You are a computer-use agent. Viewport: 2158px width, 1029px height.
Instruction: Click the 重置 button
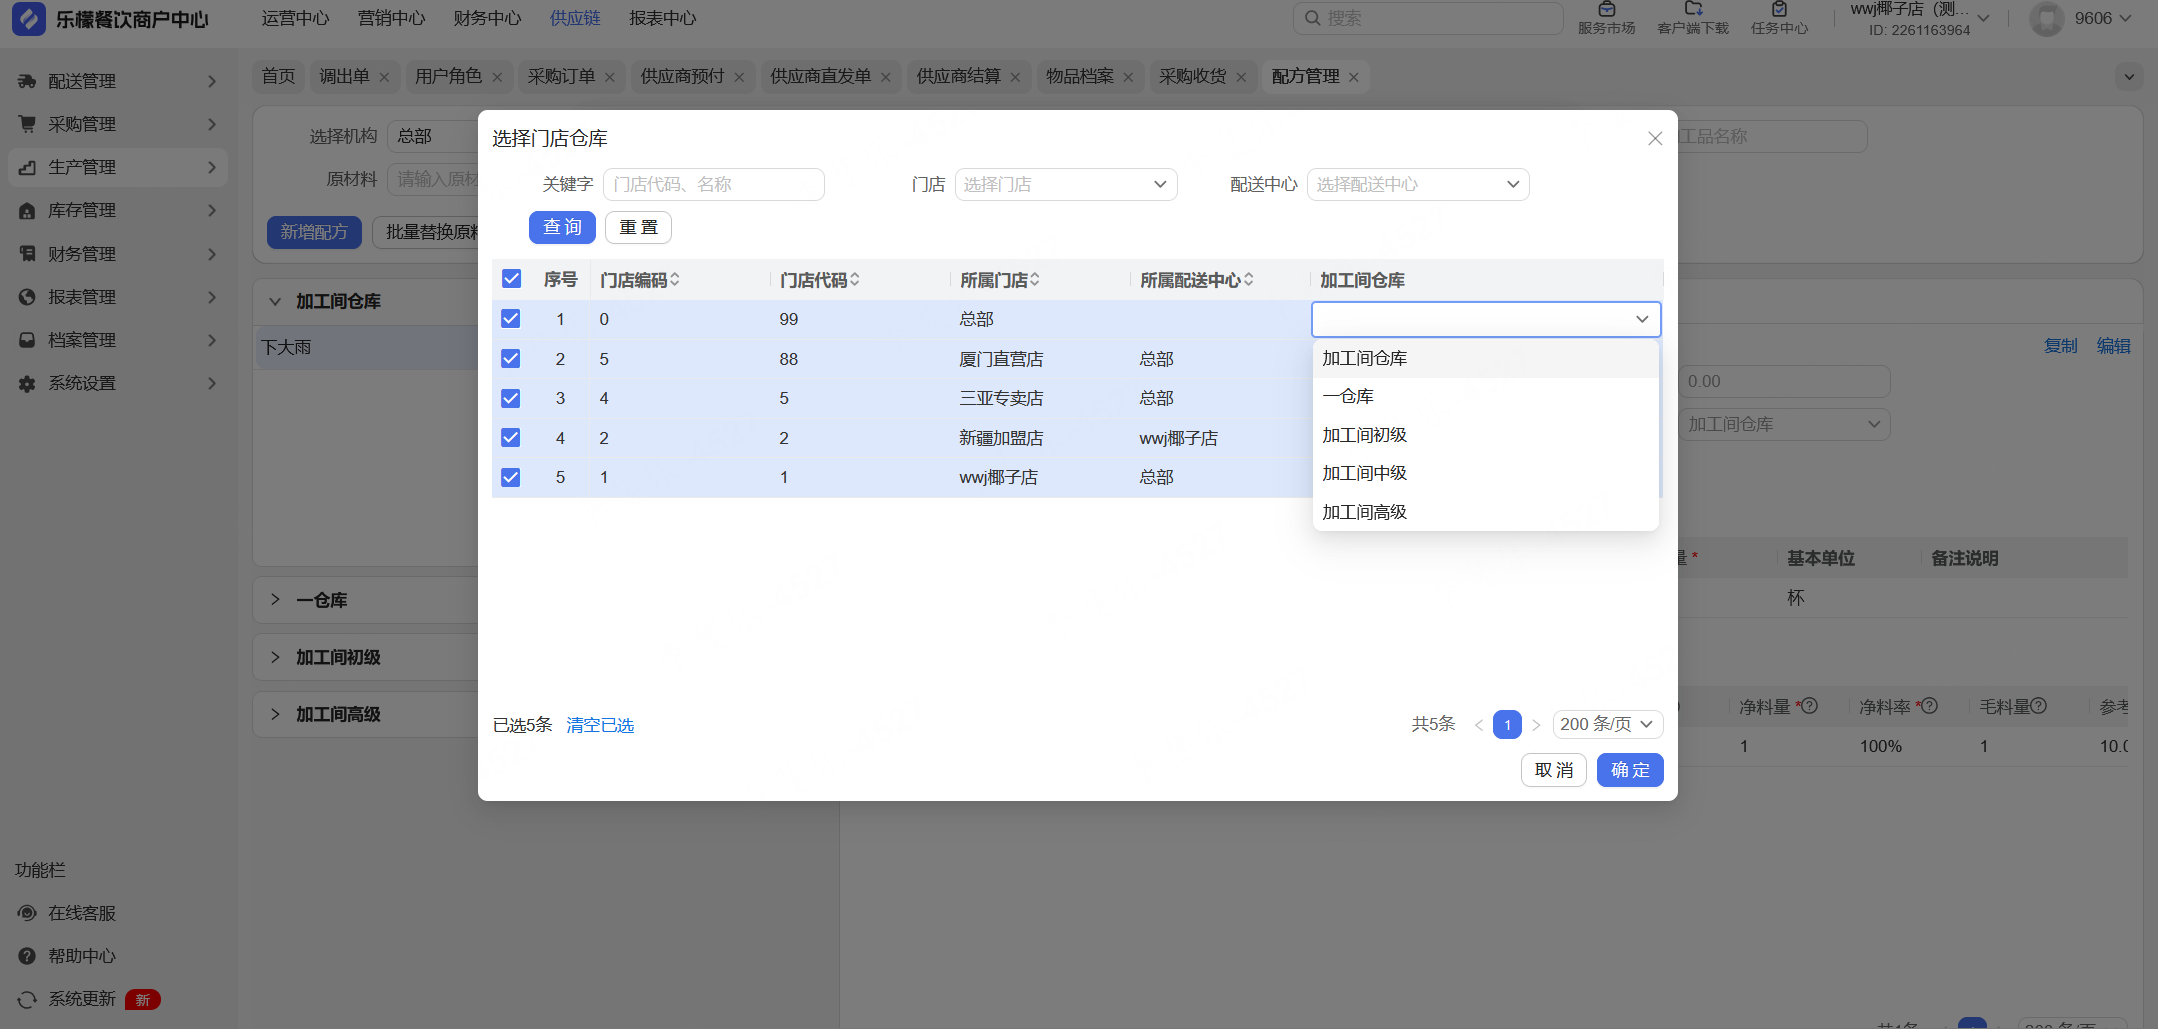638,227
